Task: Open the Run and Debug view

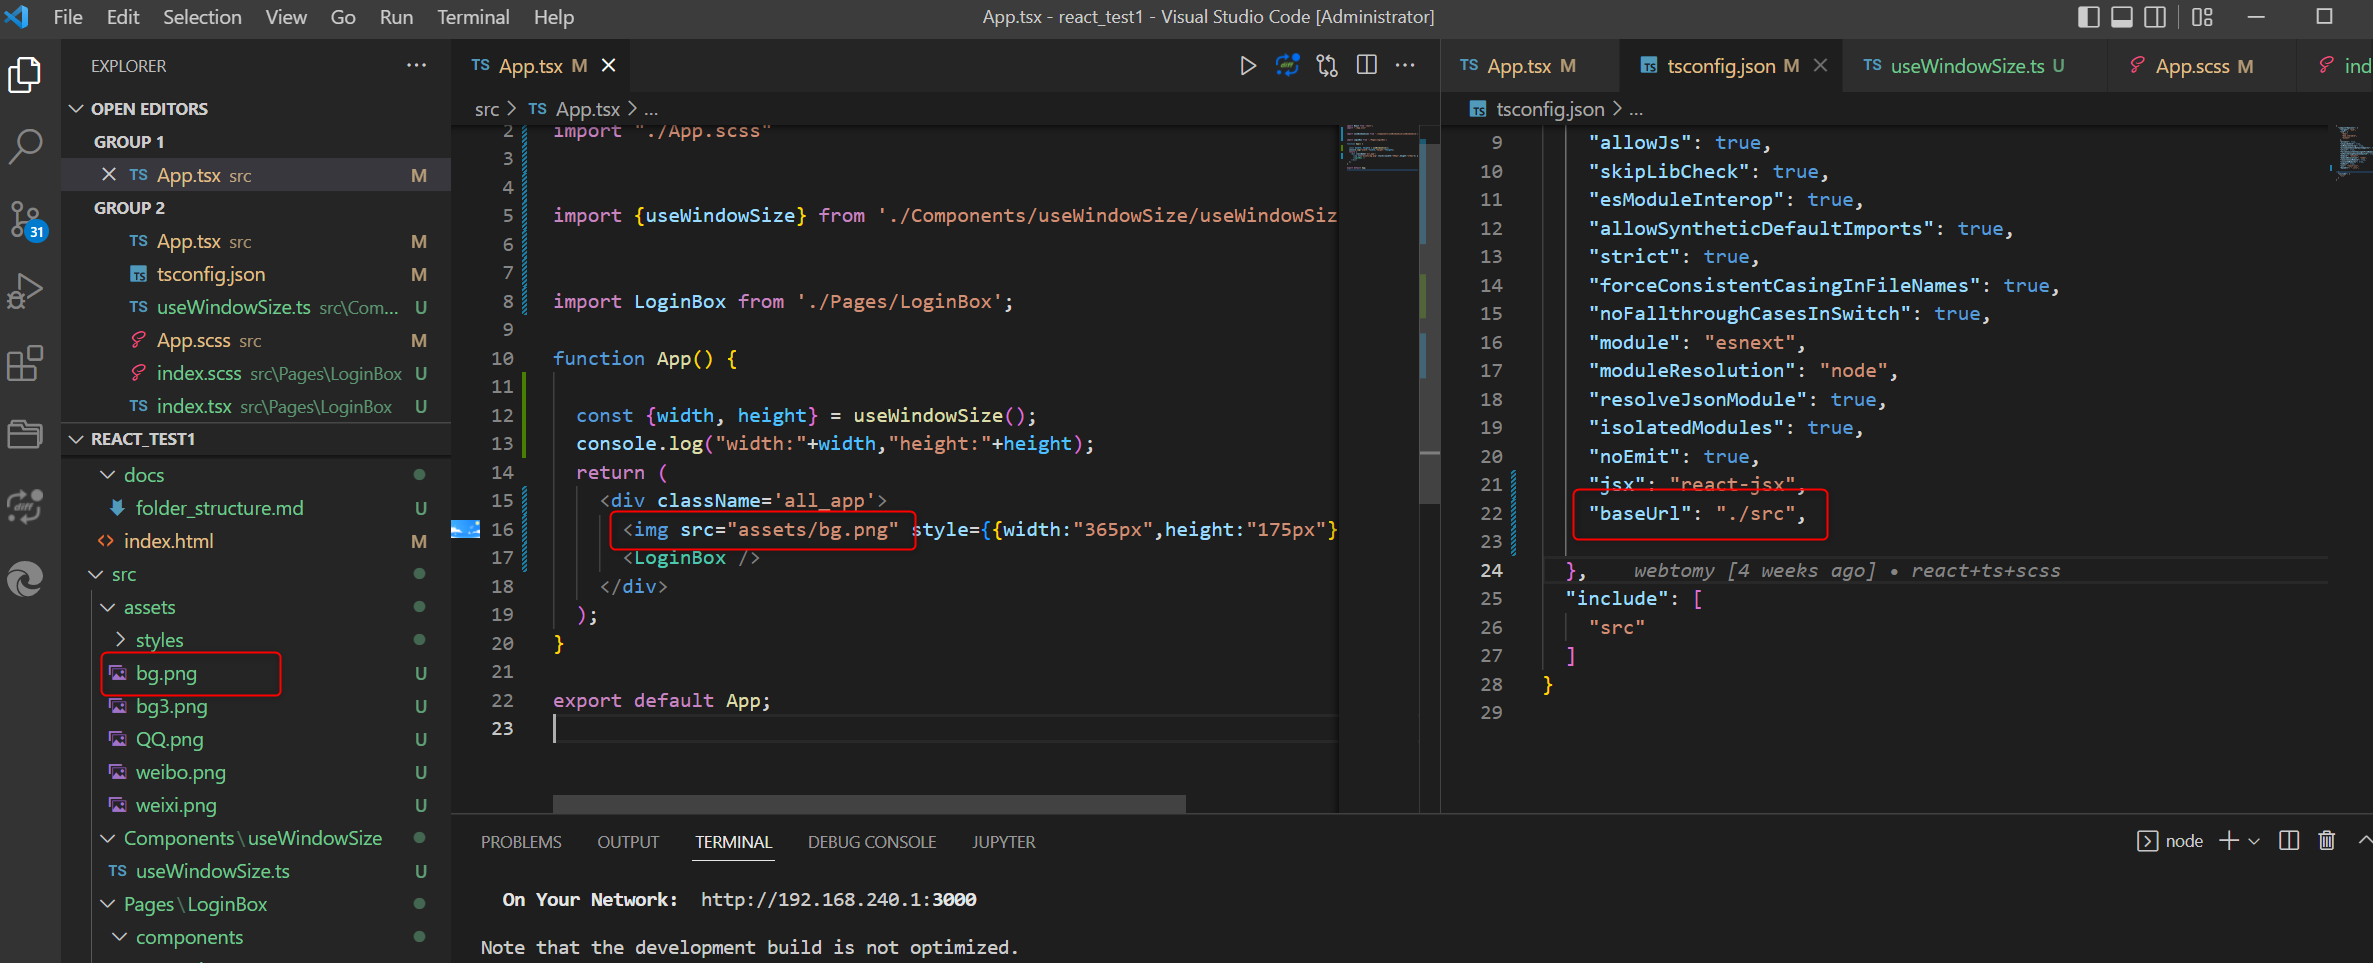Action: pos(25,291)
